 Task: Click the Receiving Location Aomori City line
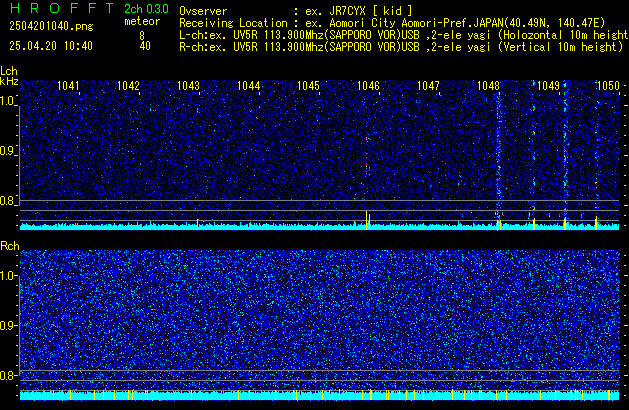point(392,23)
